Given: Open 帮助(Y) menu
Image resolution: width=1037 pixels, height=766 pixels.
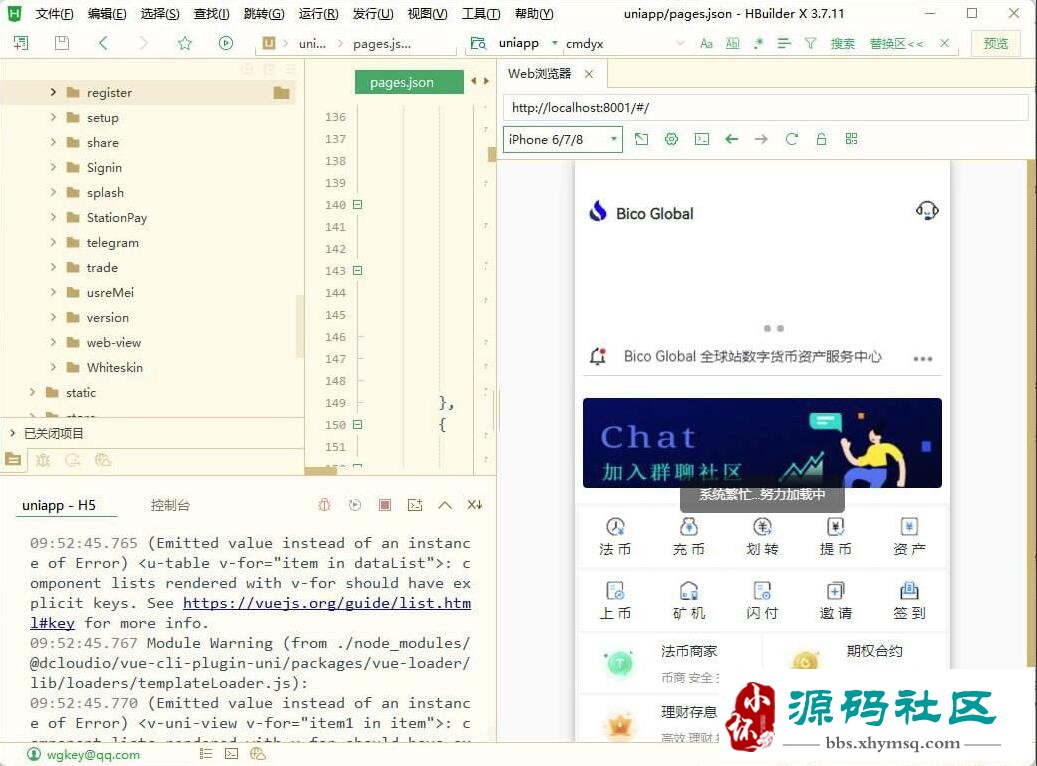Looking at the screenshot, I should coord(534,13).
